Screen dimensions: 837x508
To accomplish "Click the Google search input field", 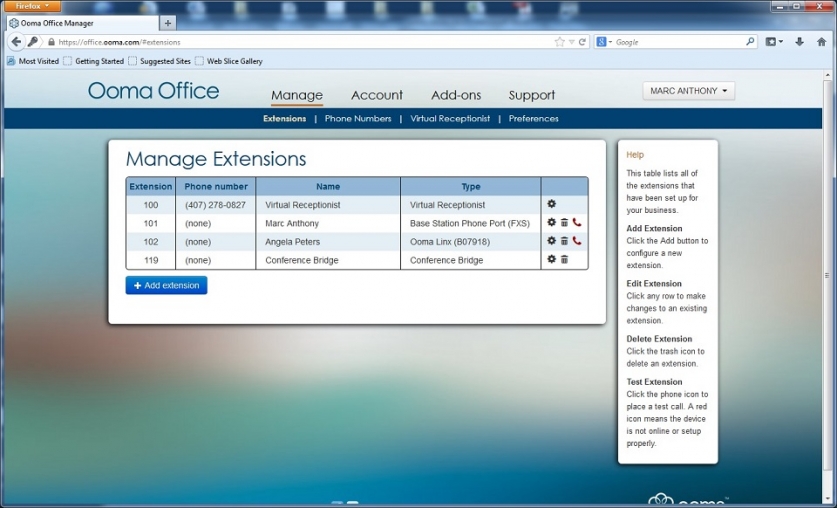I will coord(679,42).
